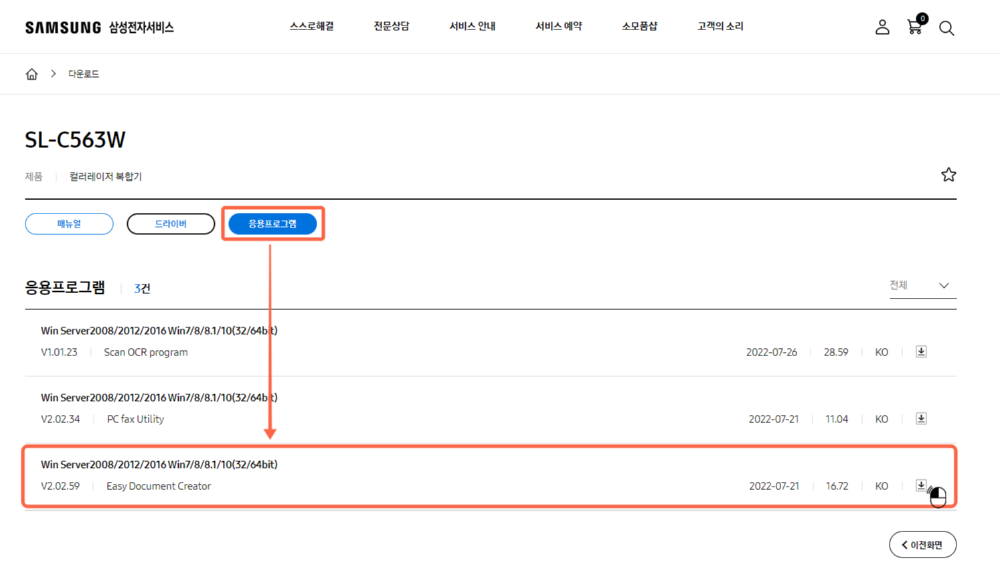Click the file size 28.59
1000x562 pixels.
coord(836,352)
